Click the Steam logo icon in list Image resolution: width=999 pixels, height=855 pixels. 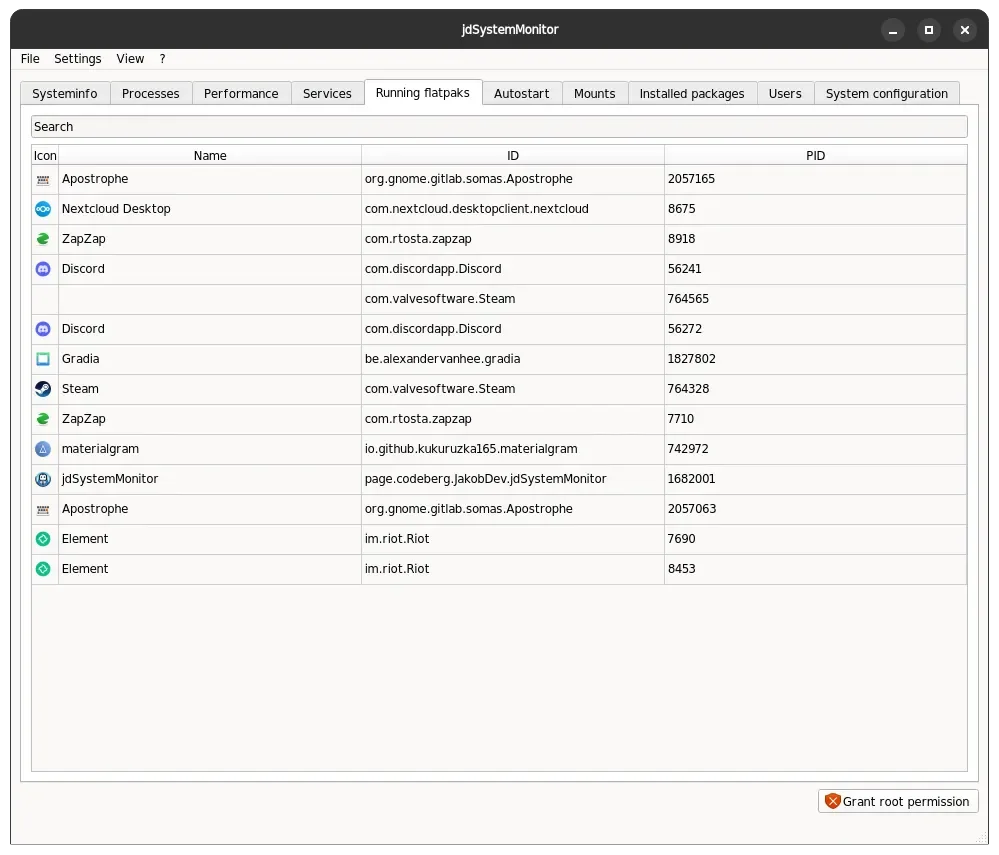43,389
